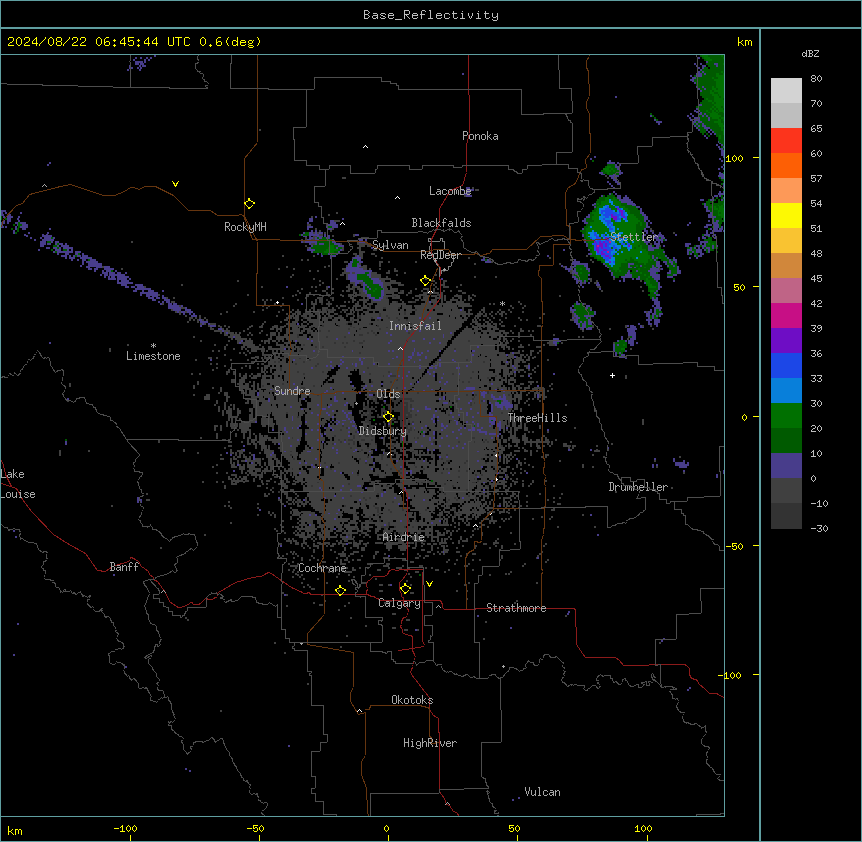
Task: Select the slate purple 0-10 dBZ legend swatch
Action: (786, 466)
